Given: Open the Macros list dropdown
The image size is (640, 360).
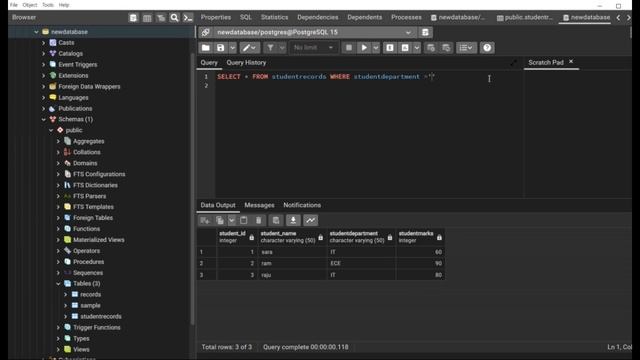Looking at the screenshot, I should point(466,48).
